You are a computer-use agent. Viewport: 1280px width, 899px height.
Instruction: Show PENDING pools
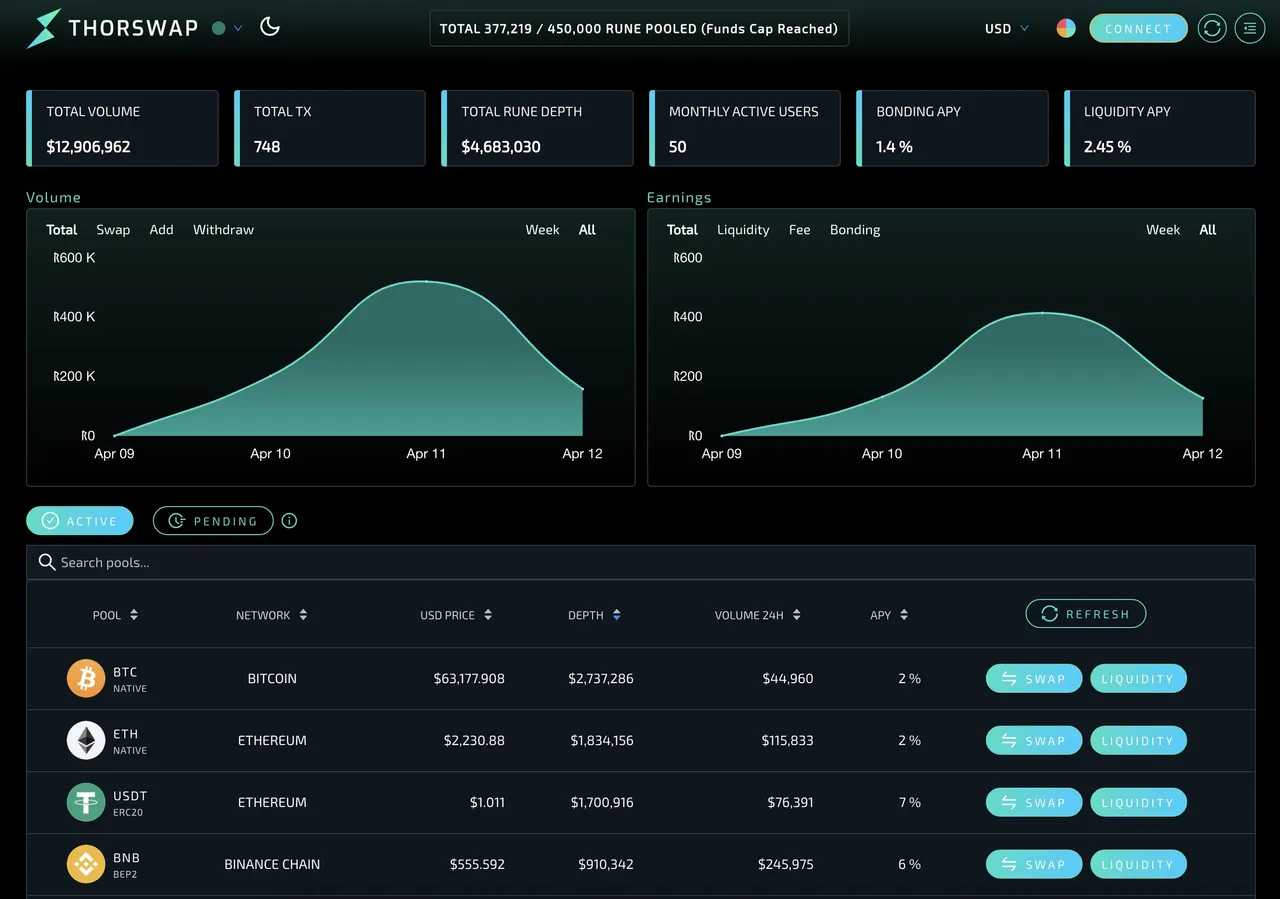[213, 521]
